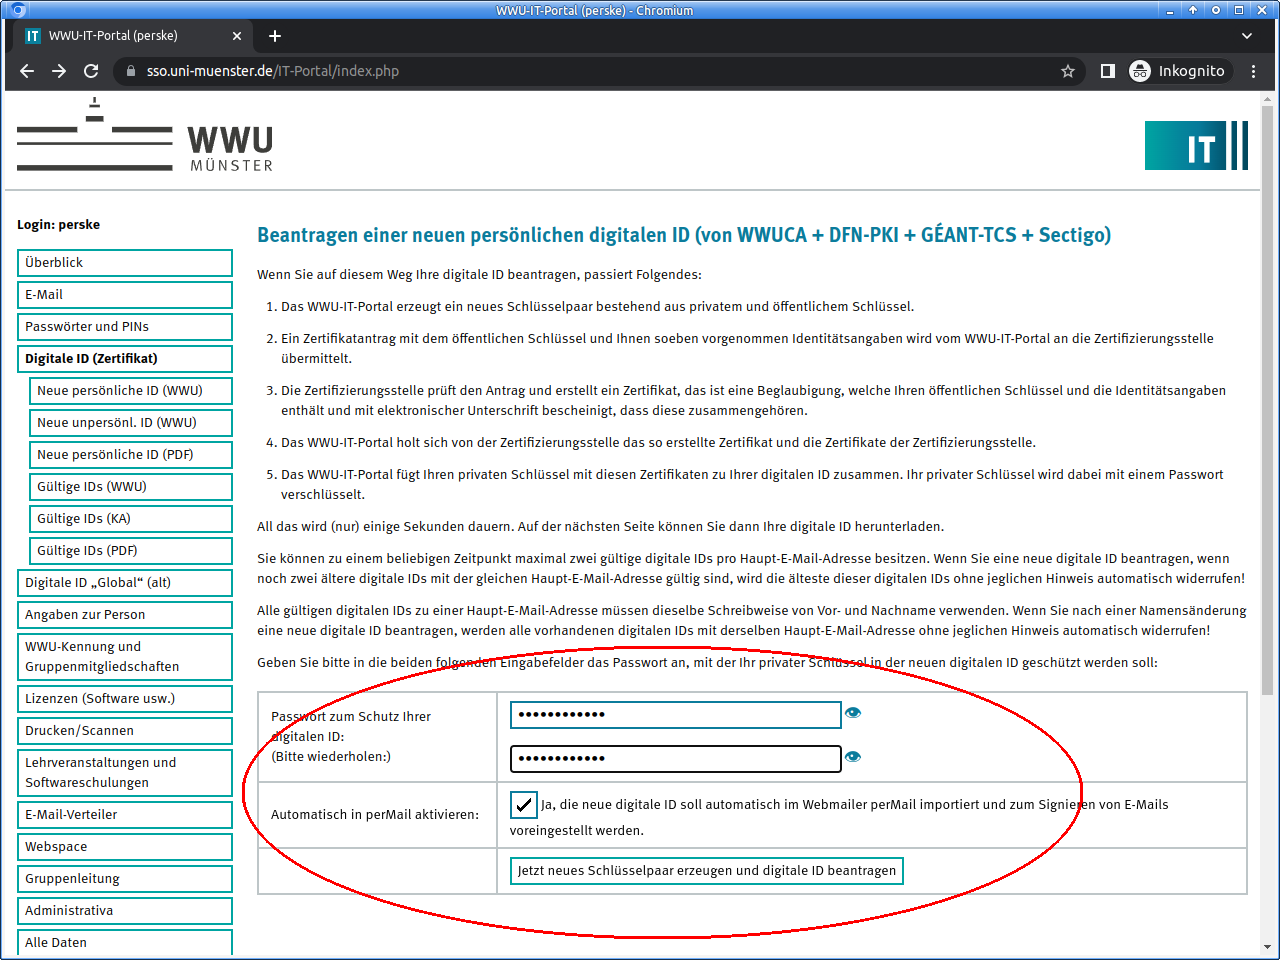Screen dimensions: 1280x960
Task: Show the first password with eye icon
Action: click(x=852, y=713)
